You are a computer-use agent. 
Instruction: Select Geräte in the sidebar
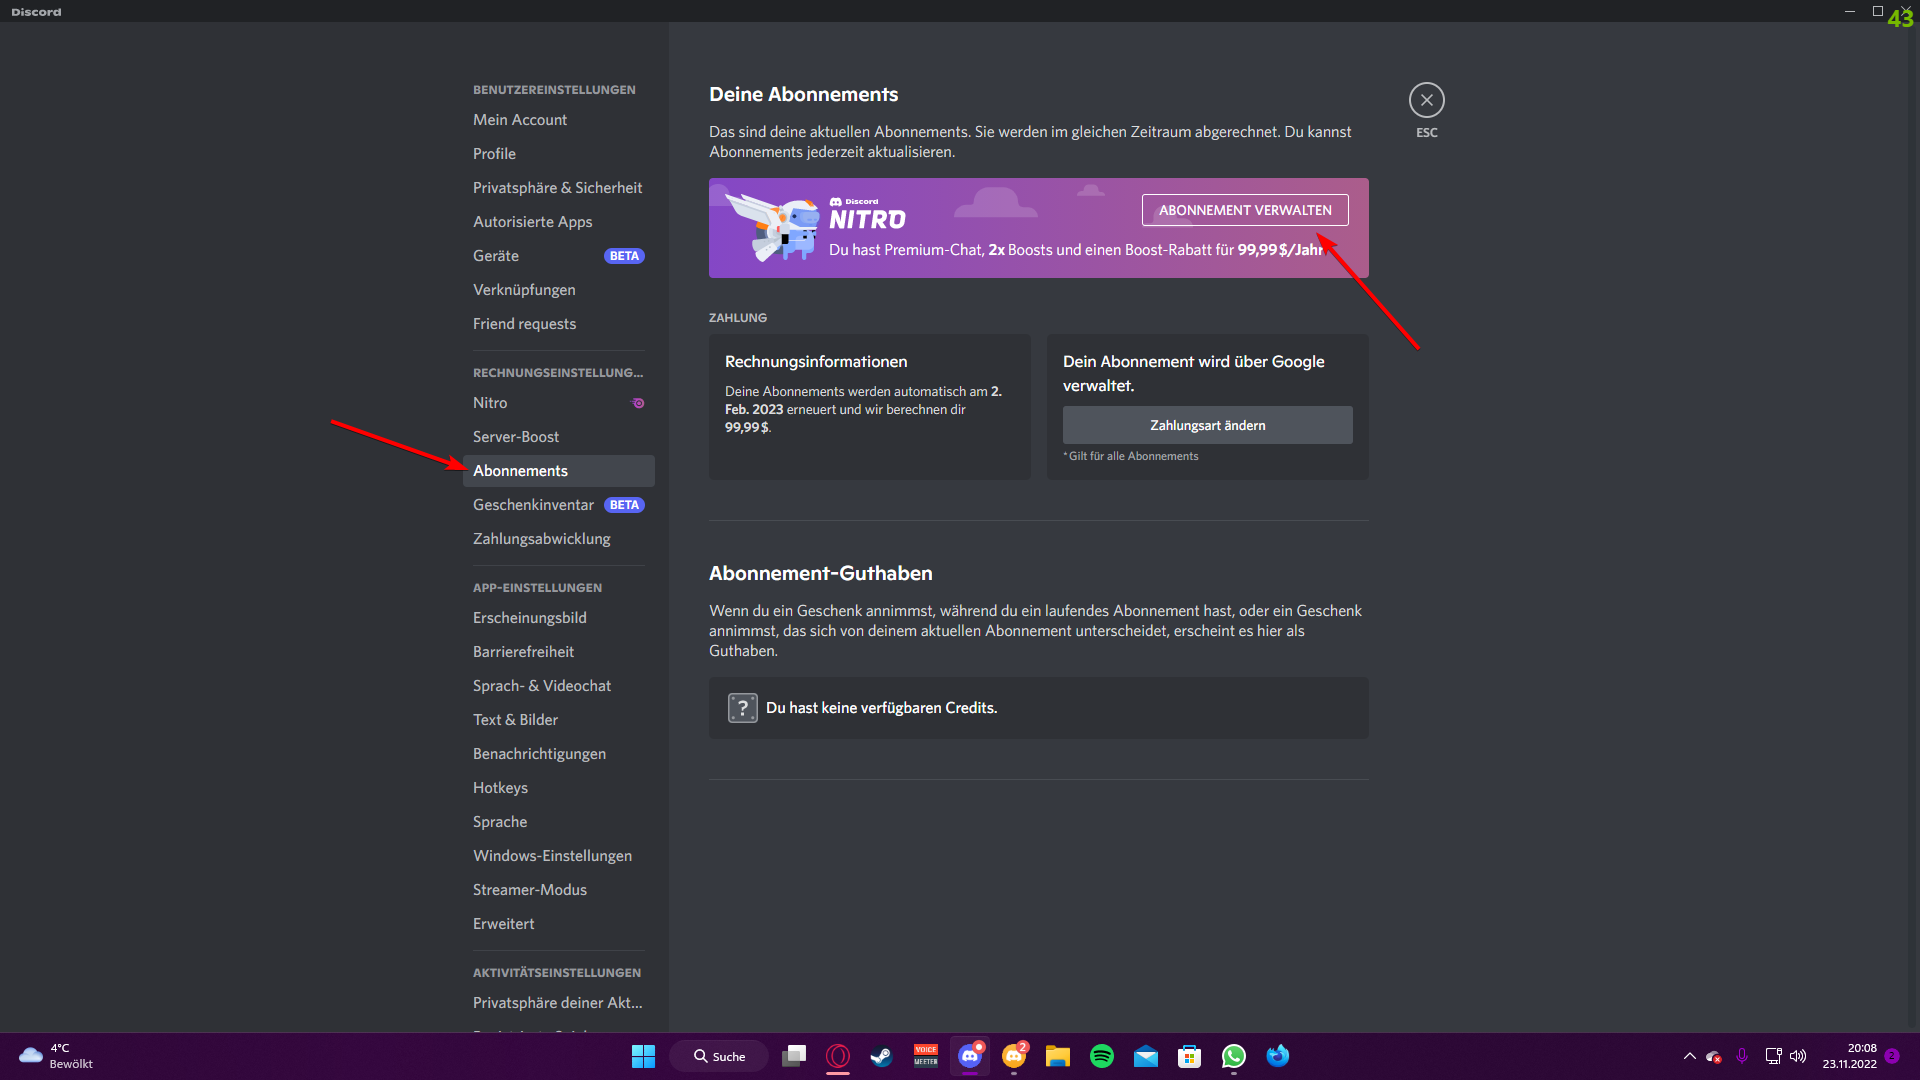[496, 256]
